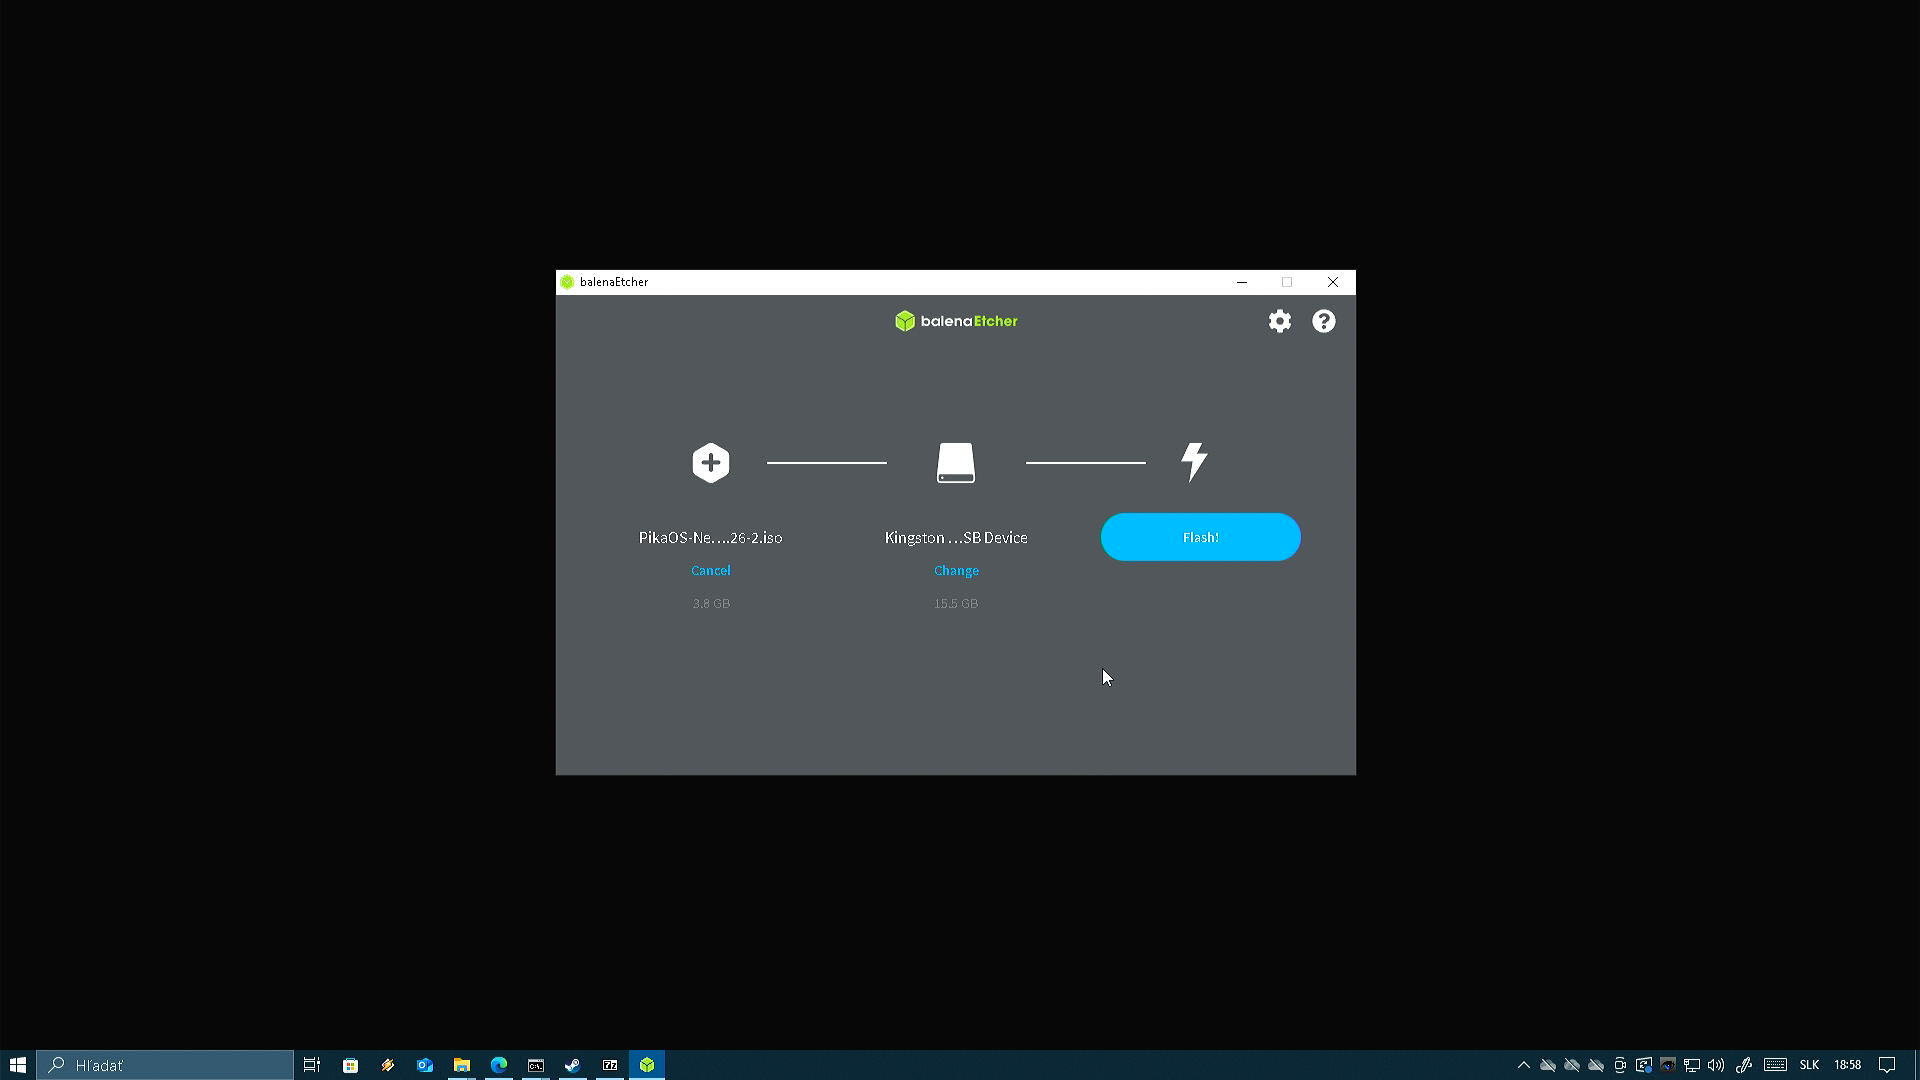
Task: Open the volume control in tray
Action: [1716, 1065]
